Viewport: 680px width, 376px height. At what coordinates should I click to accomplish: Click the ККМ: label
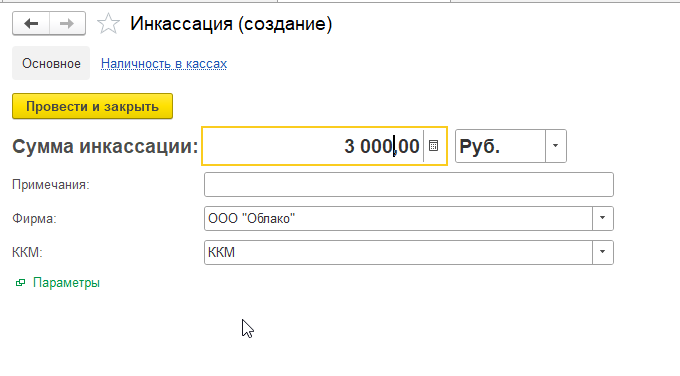click(x=27, y=252)
